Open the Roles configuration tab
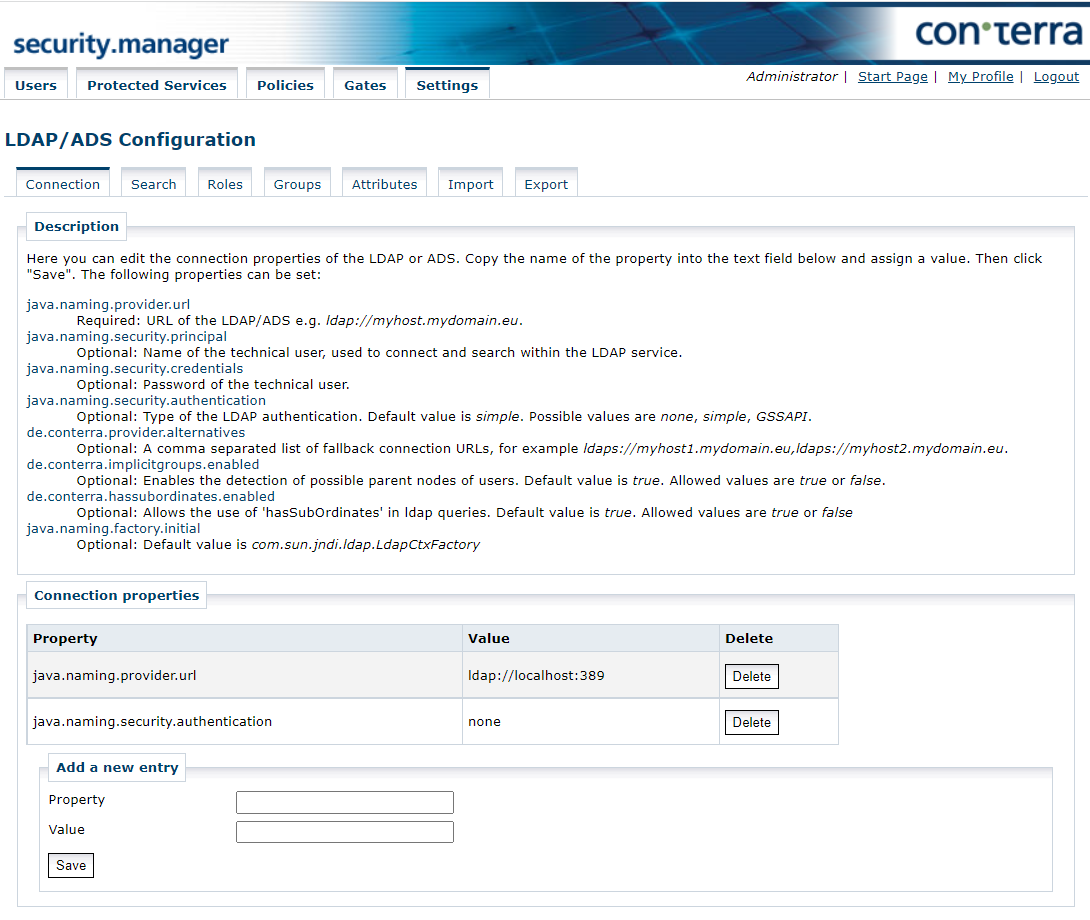The width and height of the screenshot is (1090, 920). coord(224,184)
